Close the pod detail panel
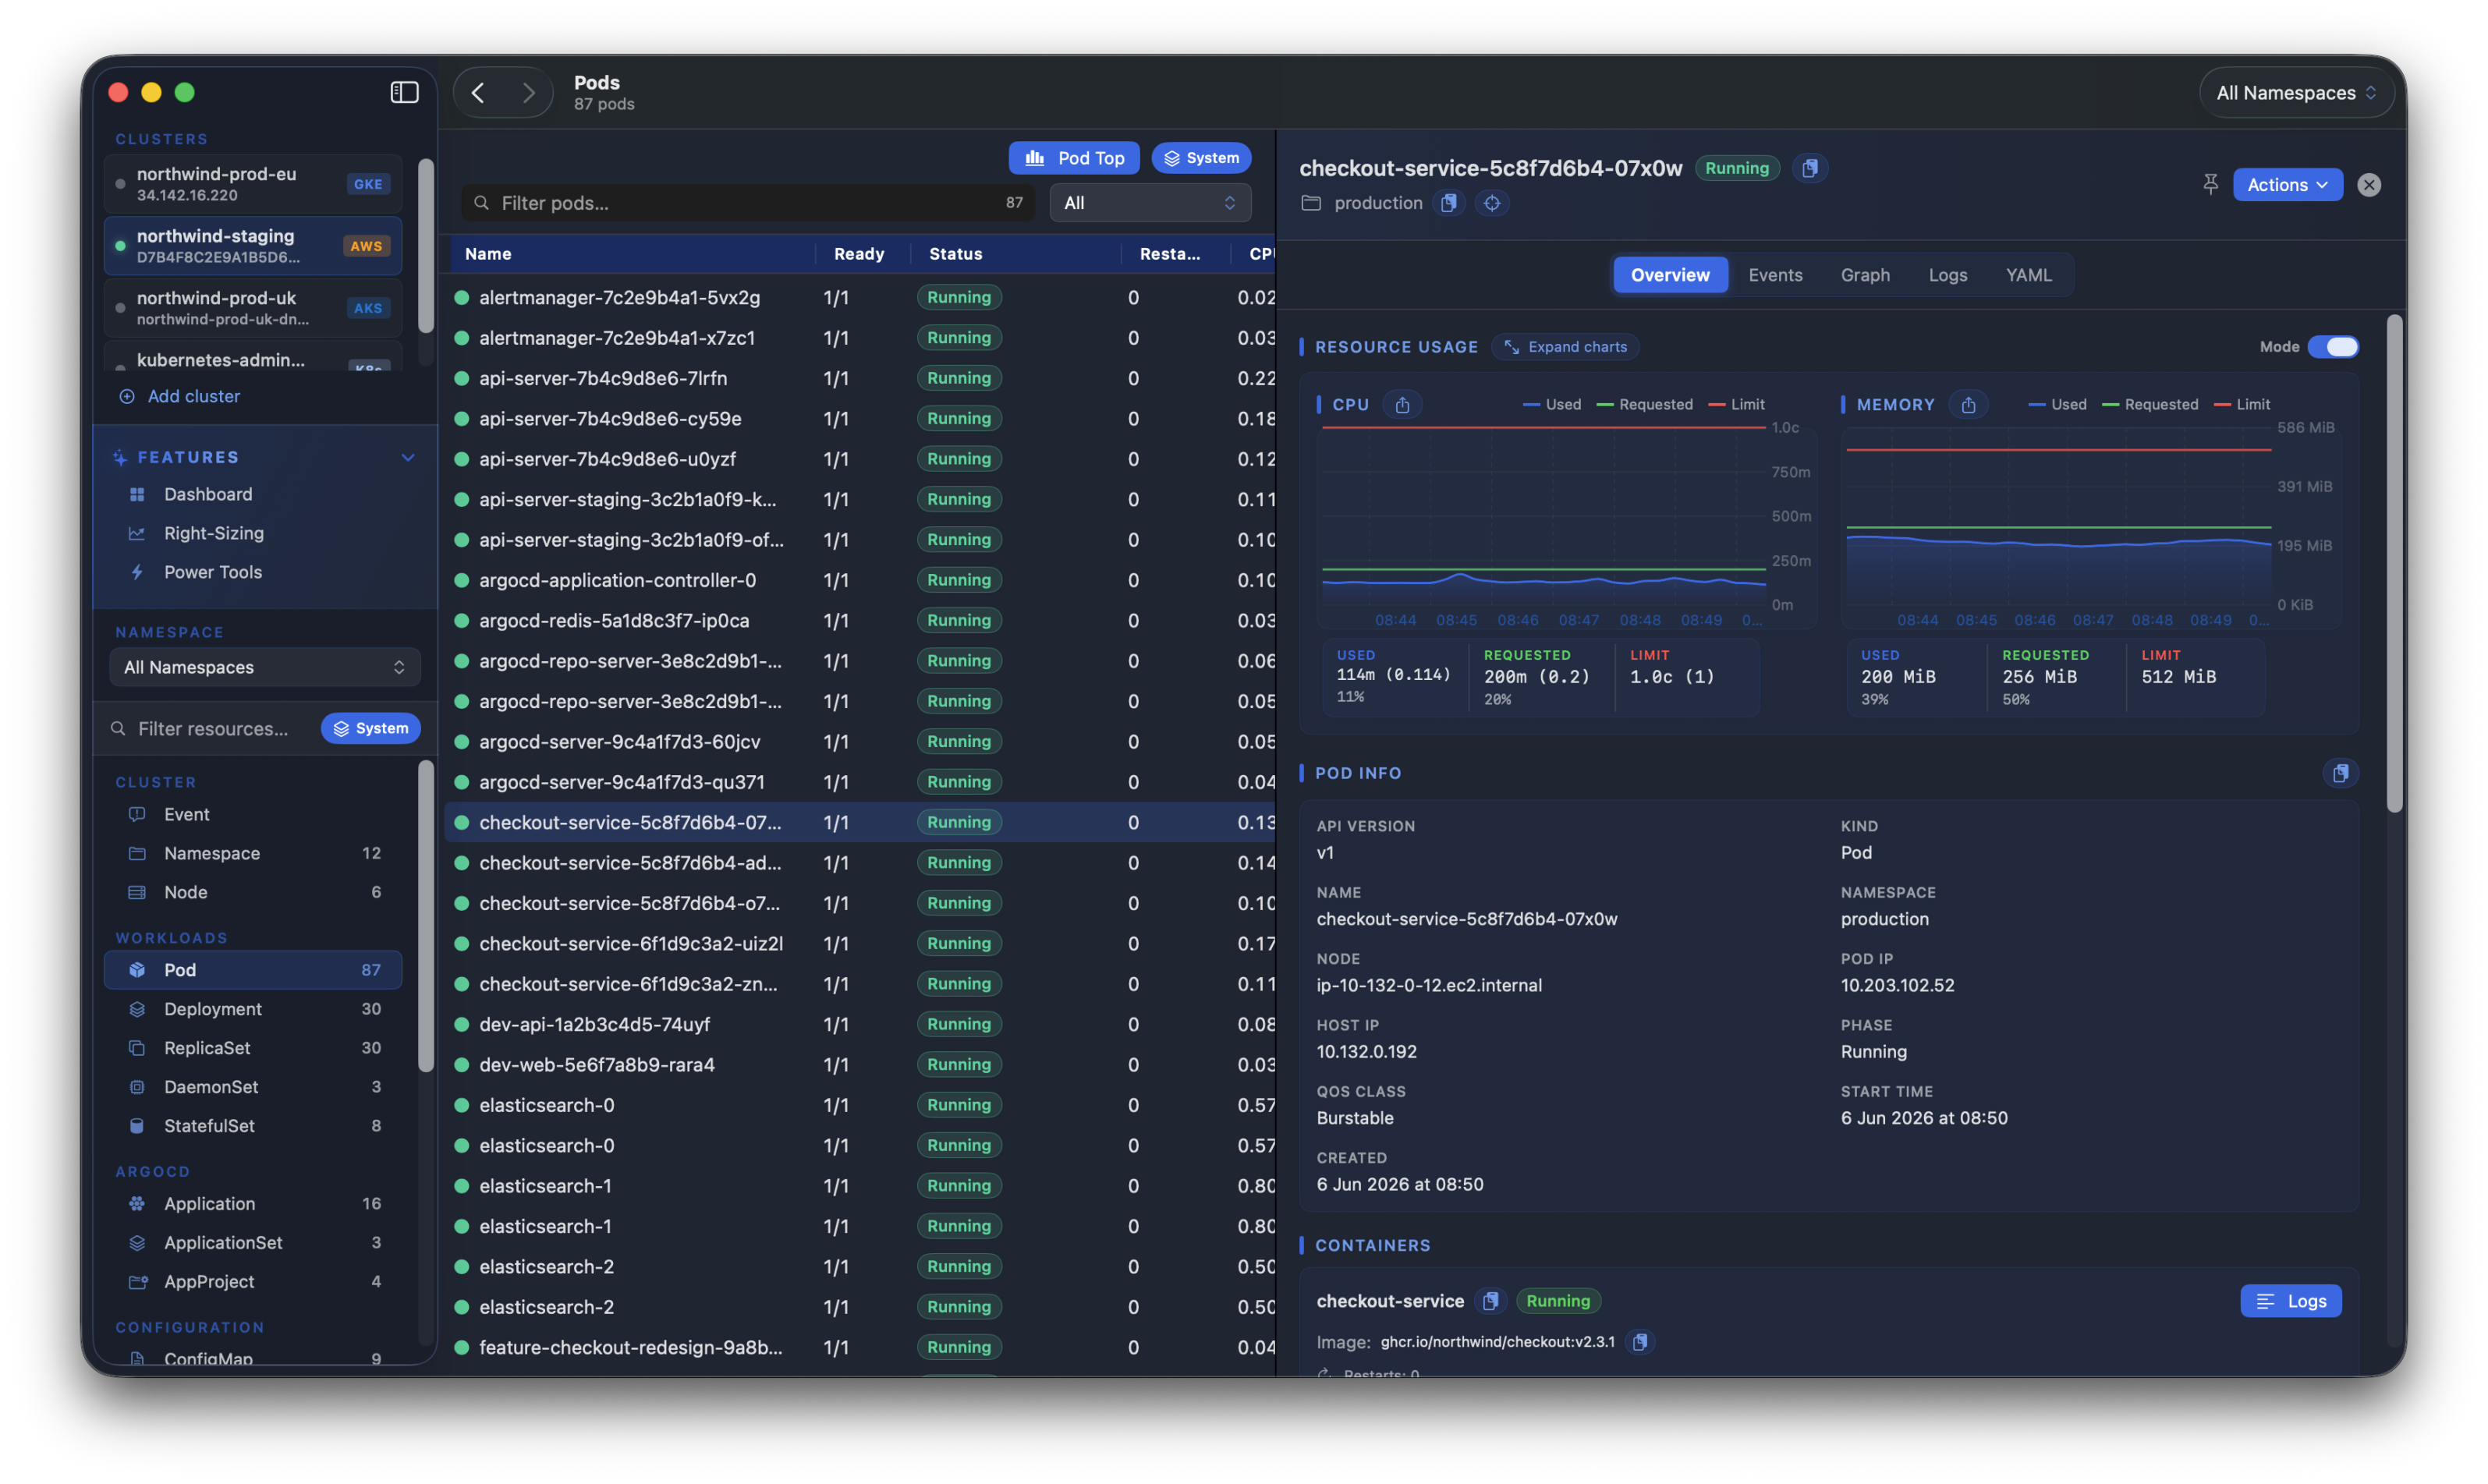 (2368, 185)
